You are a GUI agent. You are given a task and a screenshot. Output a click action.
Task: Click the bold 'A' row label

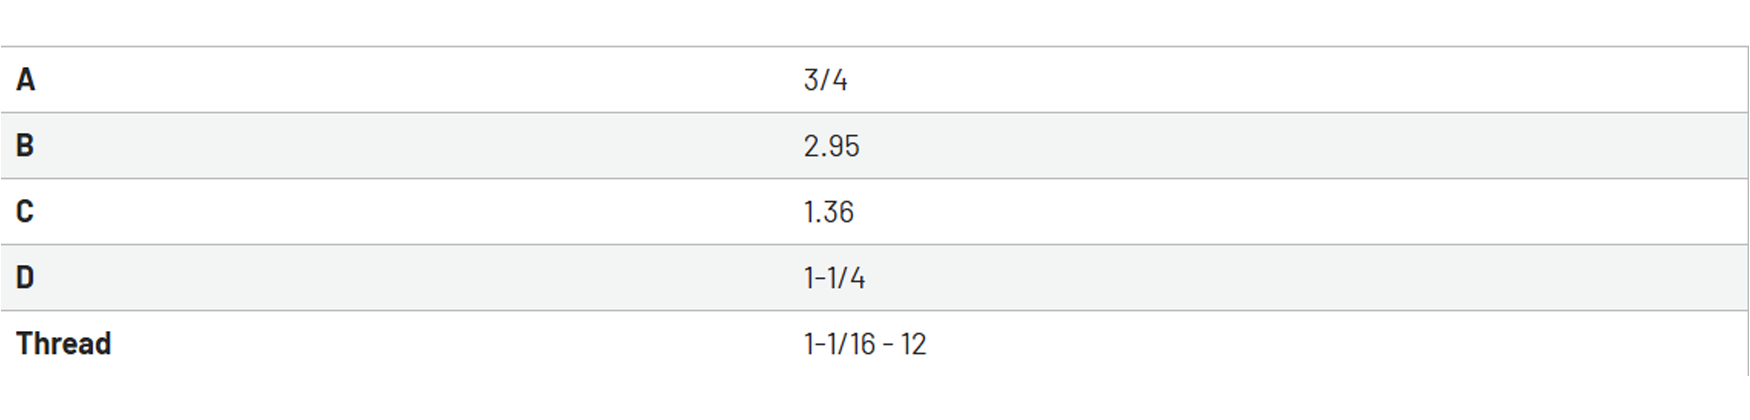(26, 79)
